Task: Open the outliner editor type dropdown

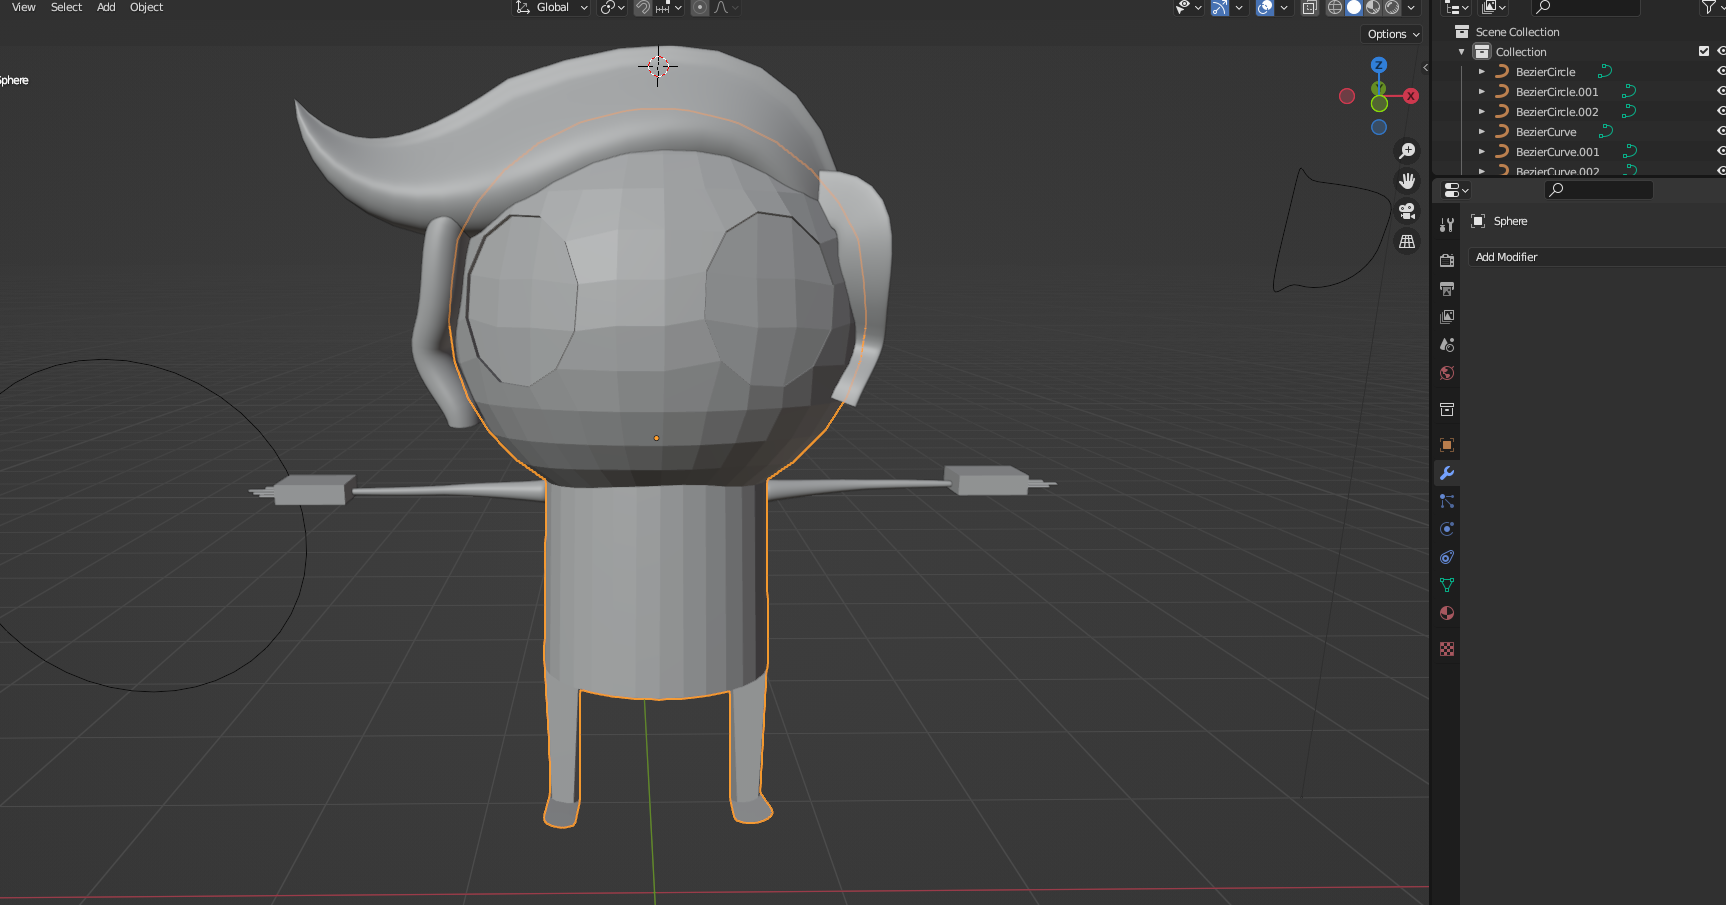Action: pos(1456,7)
